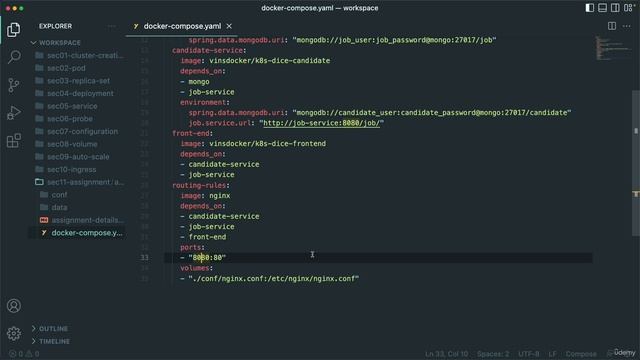This screenshot has width=640, height=360.
Task: Expand the sec03-replica-set folder
Action: 73,81
